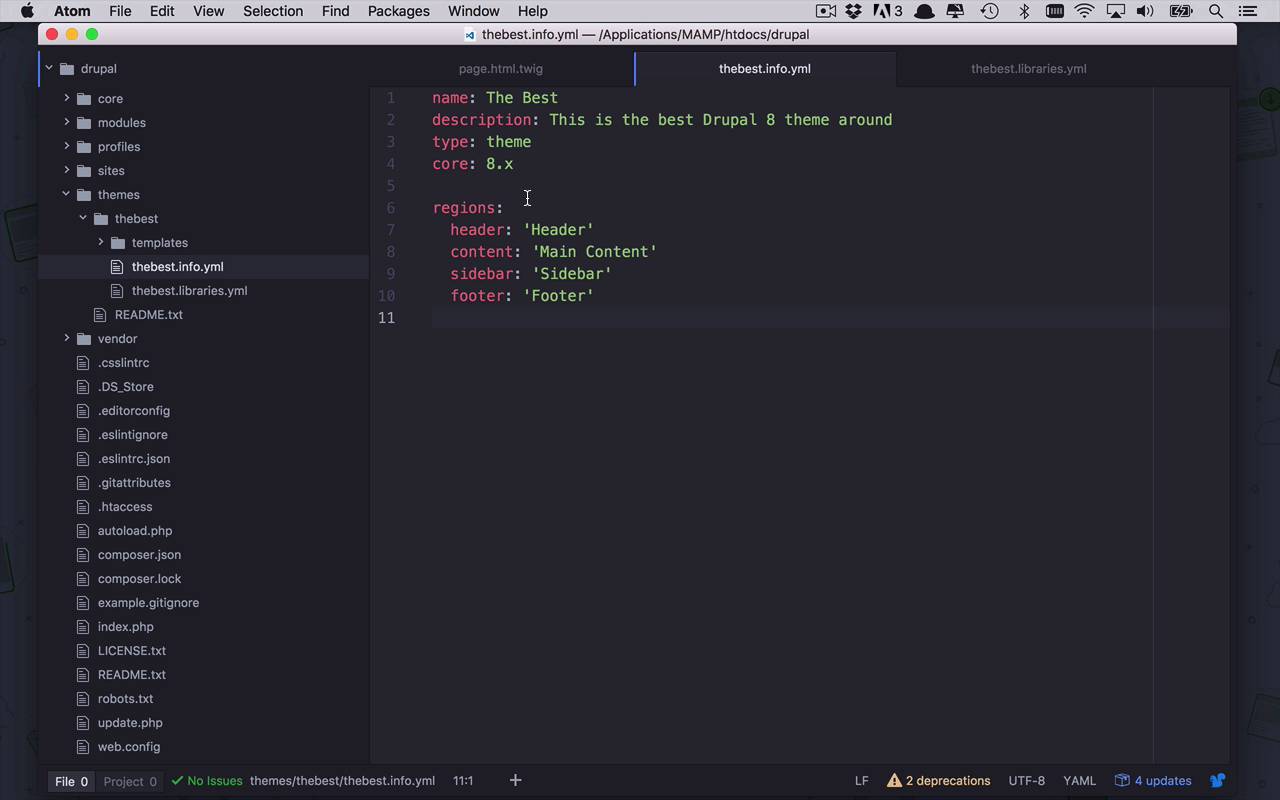Image resolution: width=1280 pixels, height=800 pixels.
Task: Expand the vendor folder chevron
Action: (x=67, y=338)
